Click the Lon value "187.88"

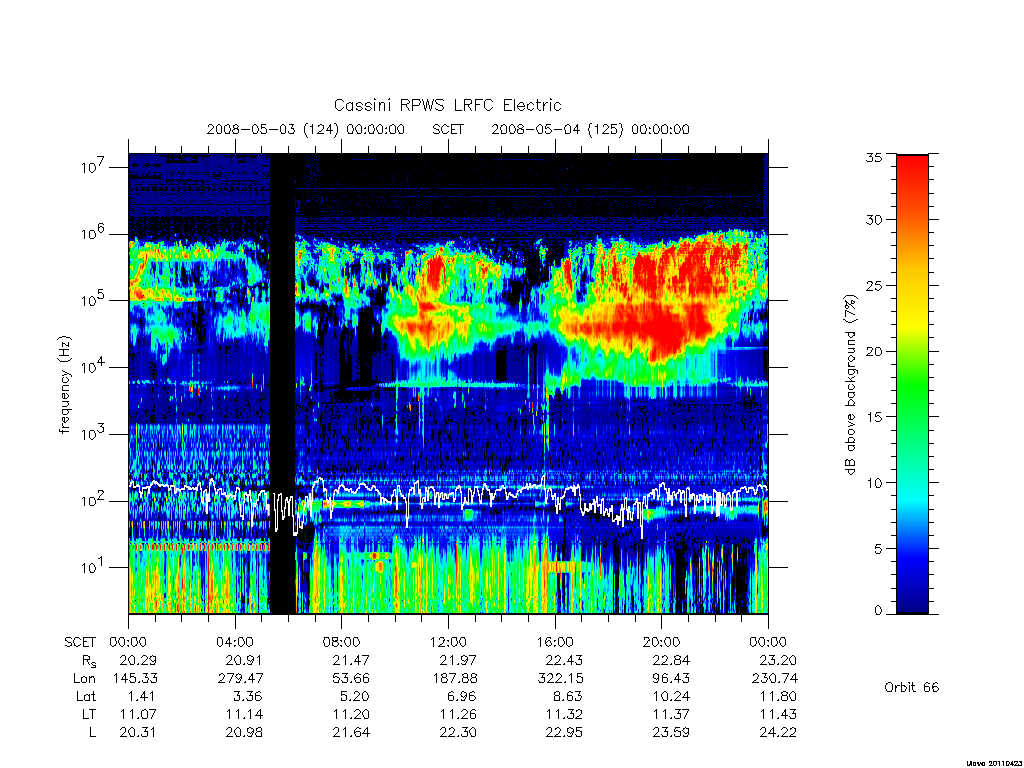tap(455, 679)
